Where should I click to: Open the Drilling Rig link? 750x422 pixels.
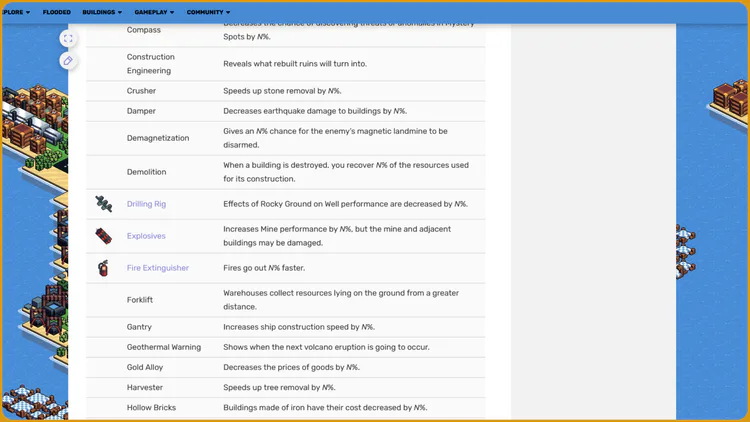146,204
